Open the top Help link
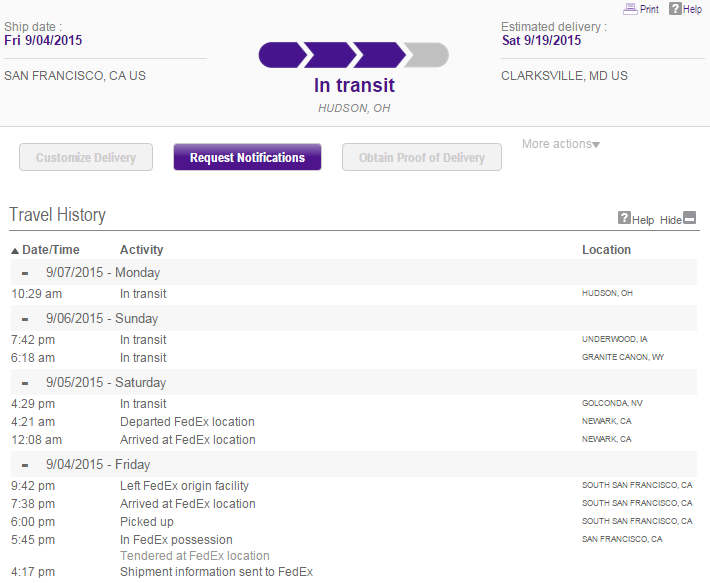The height and width of the screenshot is (583, 710). coord(692,9)
